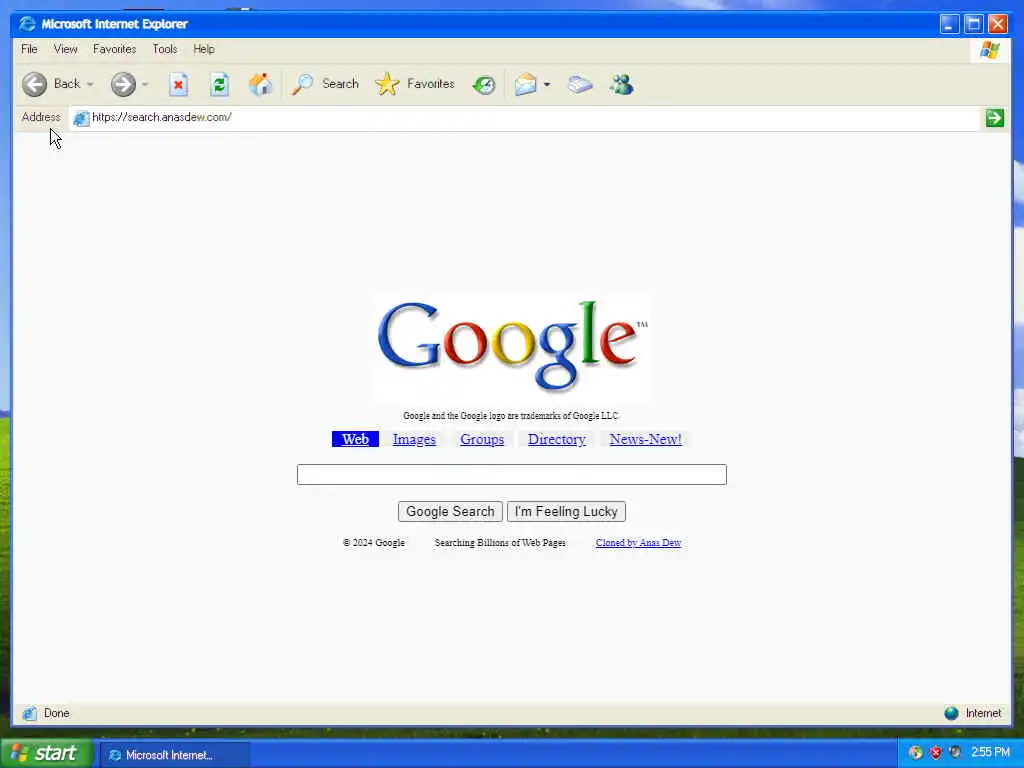
Task: Select Microsoft Internet taskbar button
Action: (x=175, y=755)
